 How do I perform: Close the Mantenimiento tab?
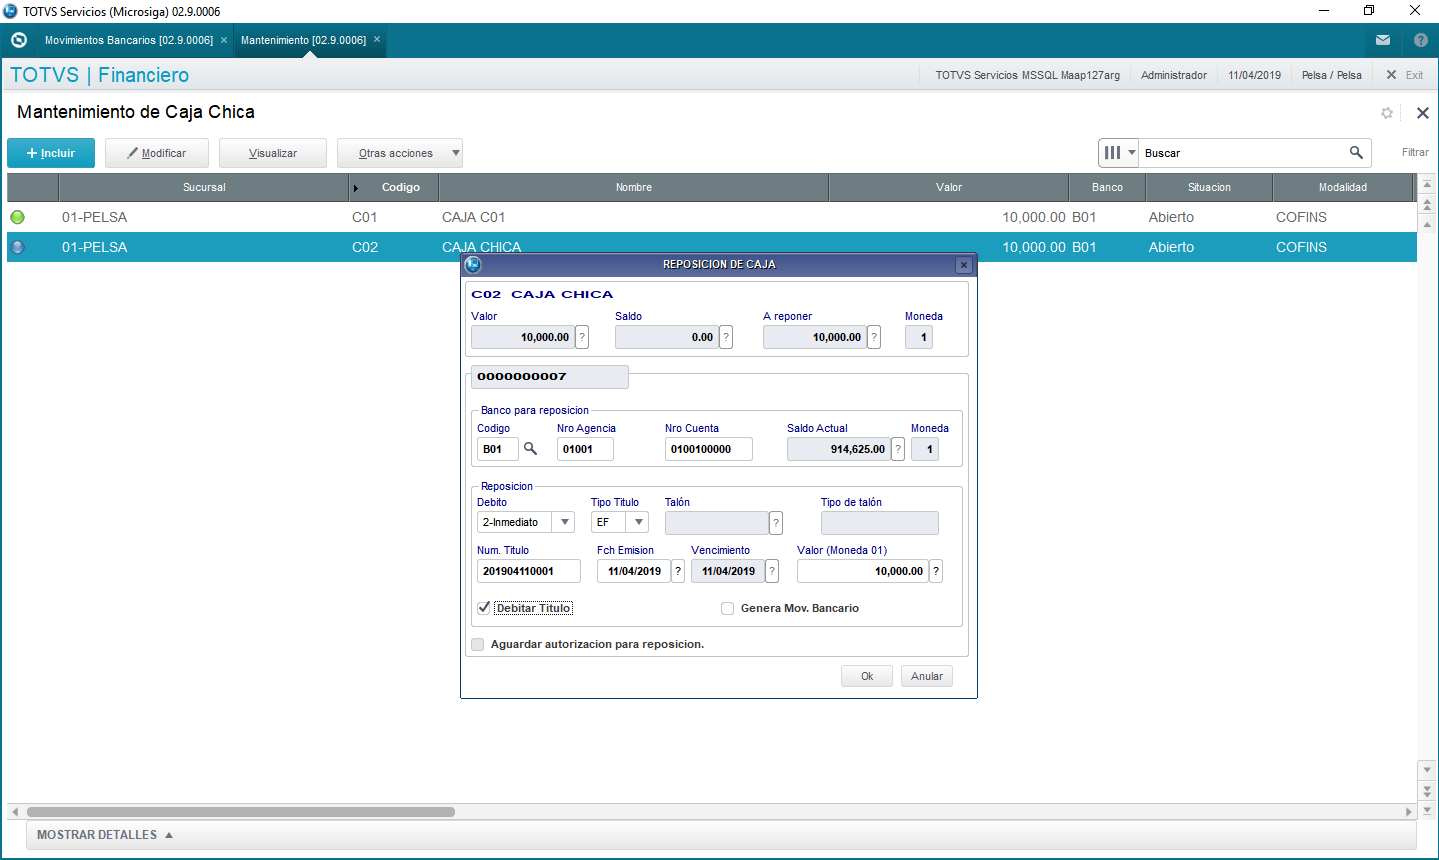point(377,40)
